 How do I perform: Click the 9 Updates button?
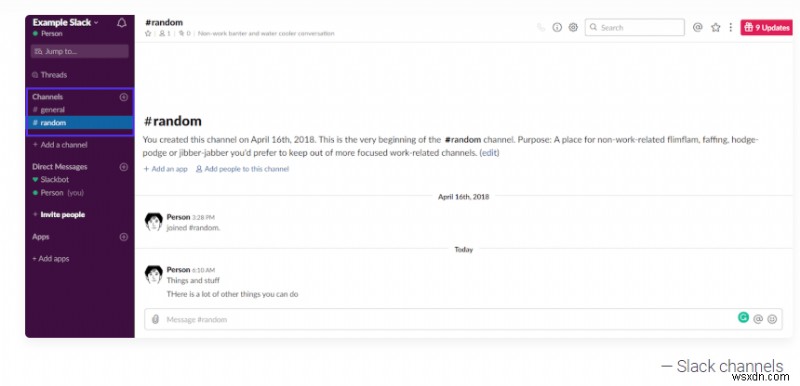(x=766, y=28)
